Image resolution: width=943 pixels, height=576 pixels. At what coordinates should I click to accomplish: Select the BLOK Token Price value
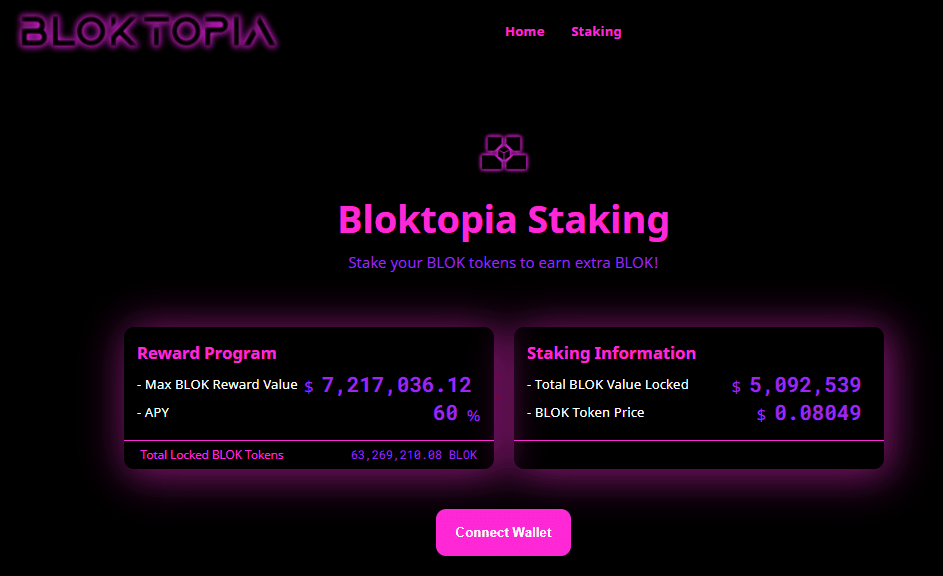point(817,412)
